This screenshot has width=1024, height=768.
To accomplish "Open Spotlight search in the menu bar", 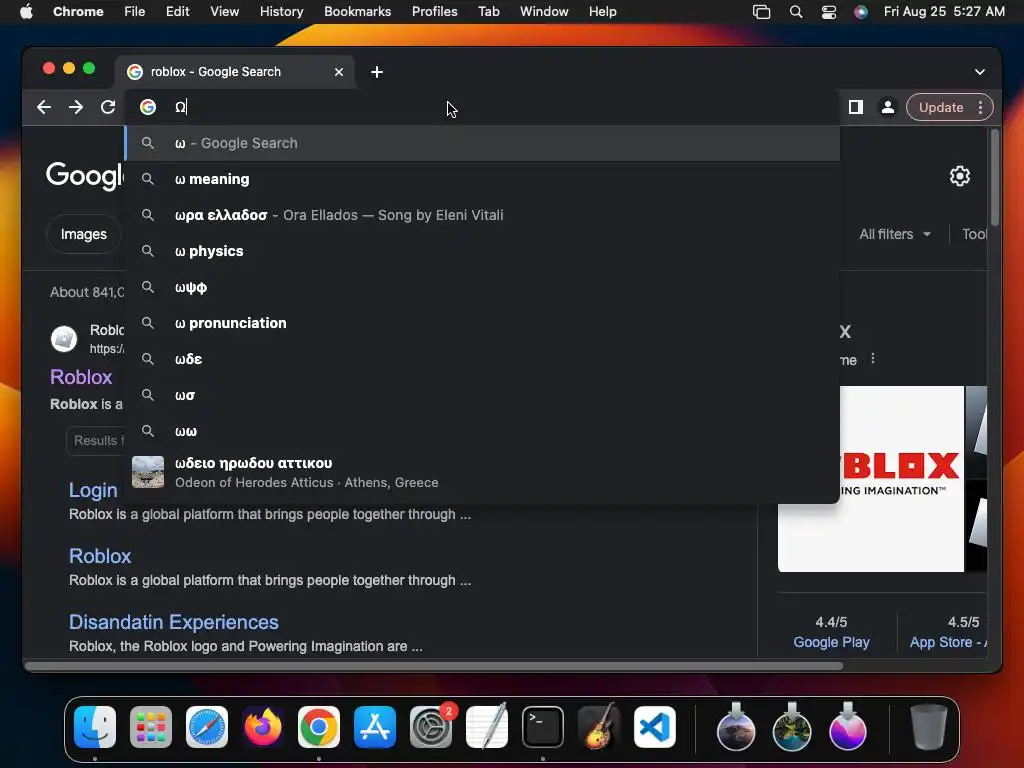I will click(x=795, y=12).
